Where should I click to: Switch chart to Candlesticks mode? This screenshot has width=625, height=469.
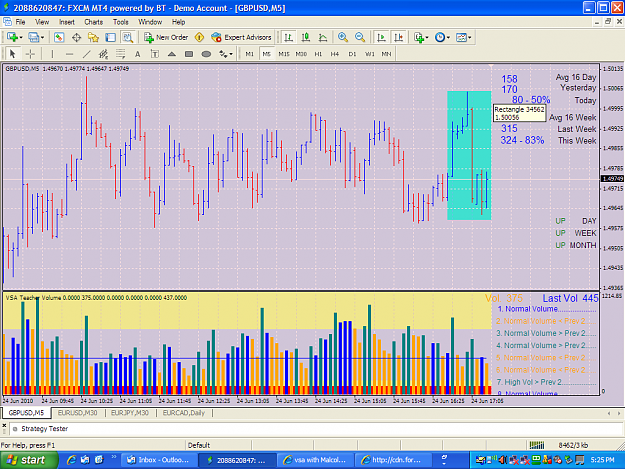coord(306,37)
